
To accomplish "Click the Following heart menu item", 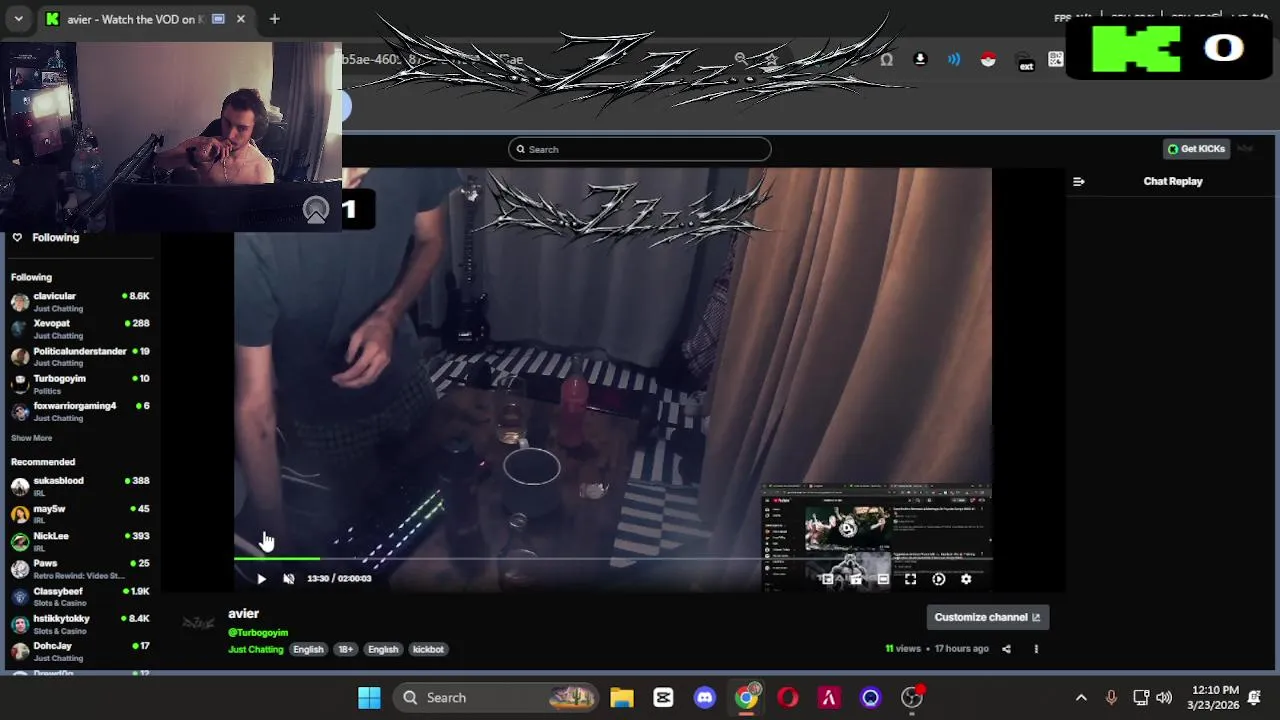I will tap(46, 237).
